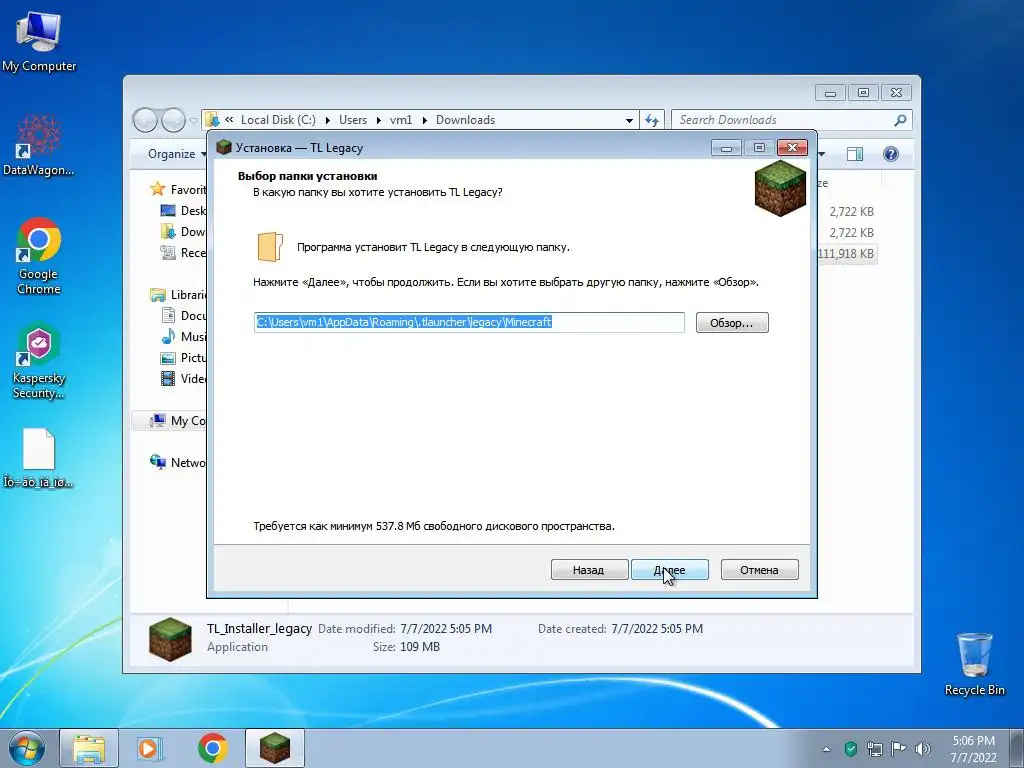Viewport: 1024px width, 768px height.
Task: Select Recent Places in Explorer navigation pane
Action: point(183,252)
